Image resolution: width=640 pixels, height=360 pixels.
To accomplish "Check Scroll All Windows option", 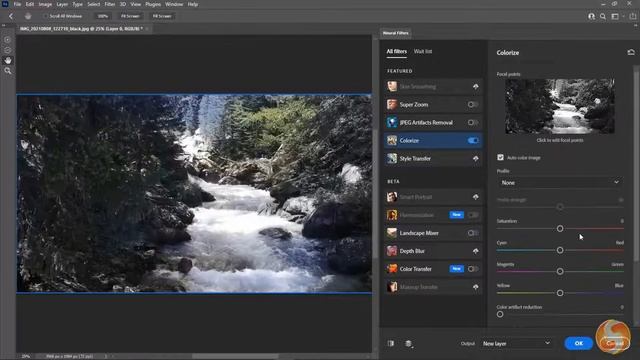I will coord(46,16).
